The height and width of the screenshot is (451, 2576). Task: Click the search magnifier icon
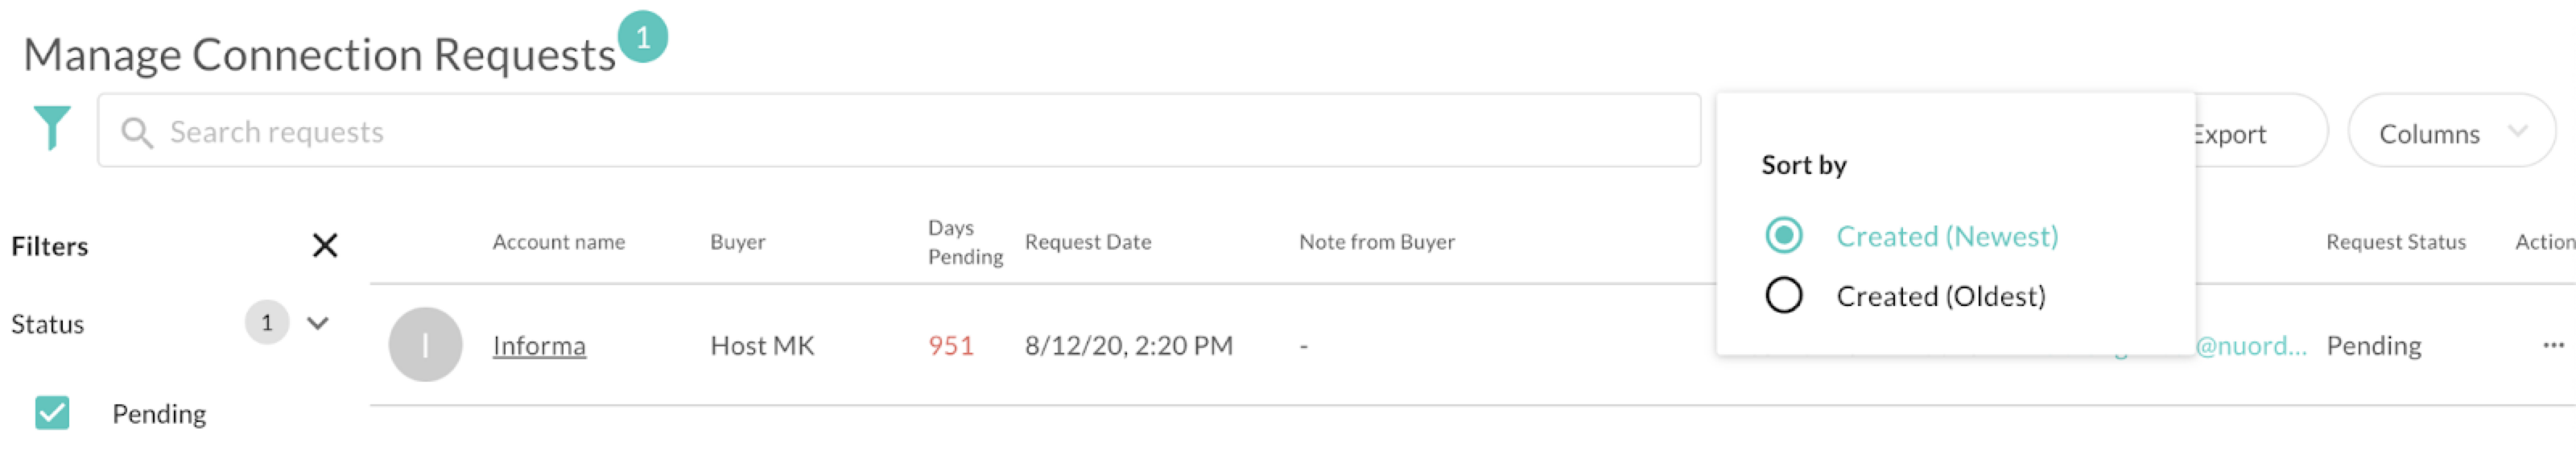(137, 132)
